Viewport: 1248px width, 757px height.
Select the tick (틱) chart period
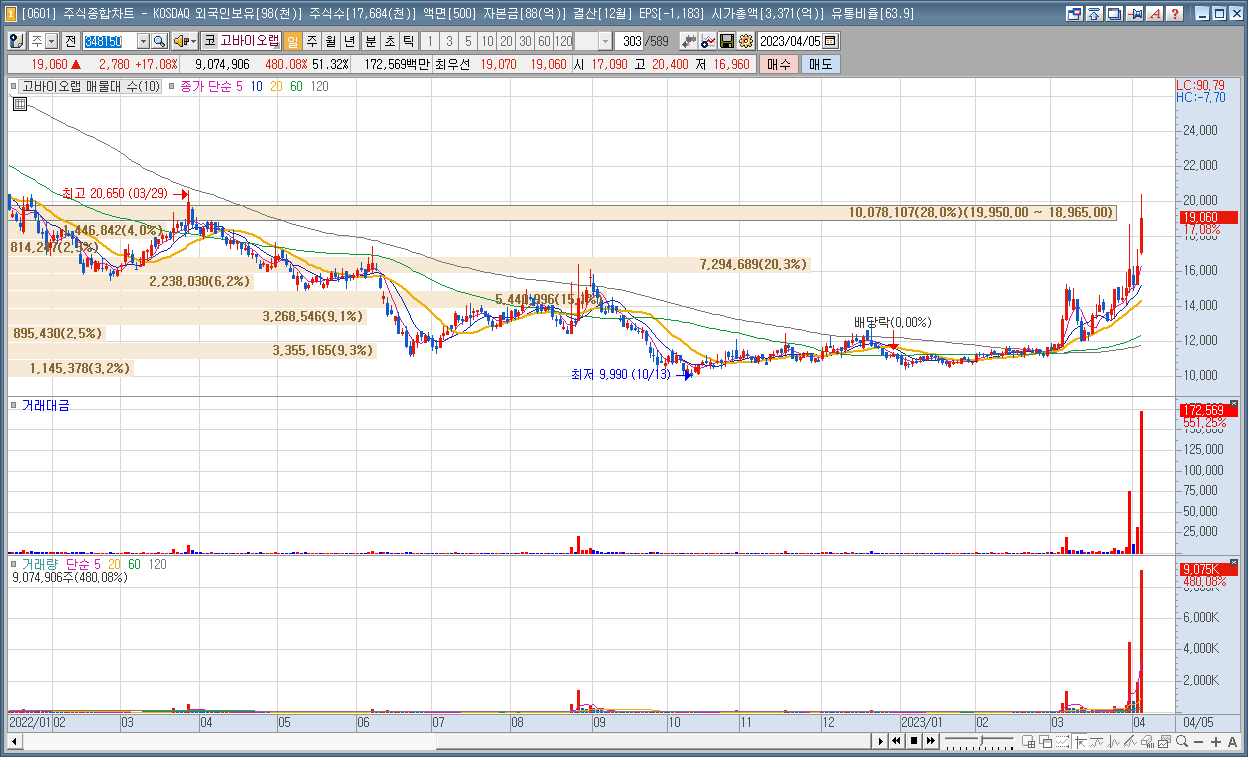tap(408, 41)
